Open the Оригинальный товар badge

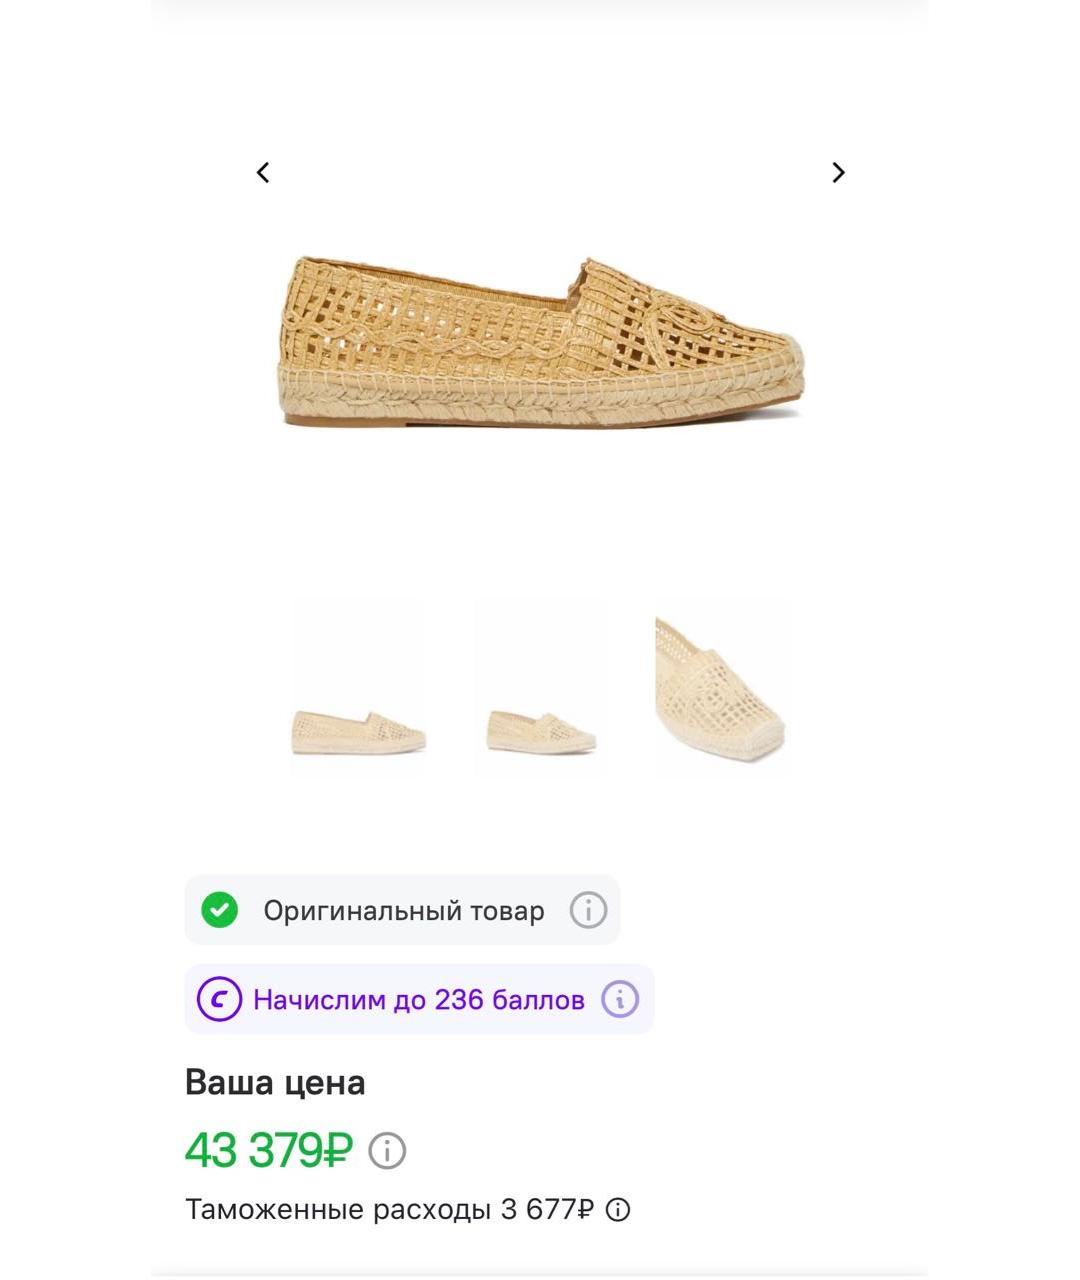point(402,910)
